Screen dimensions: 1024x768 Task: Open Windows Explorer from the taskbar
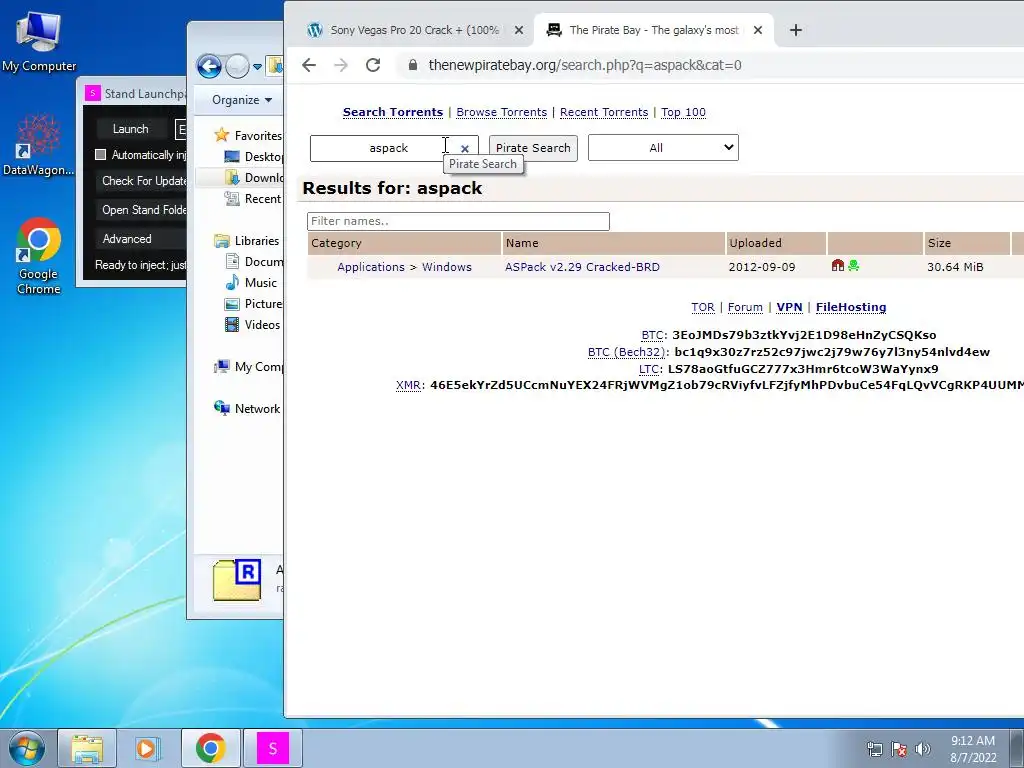pos(87,748)
